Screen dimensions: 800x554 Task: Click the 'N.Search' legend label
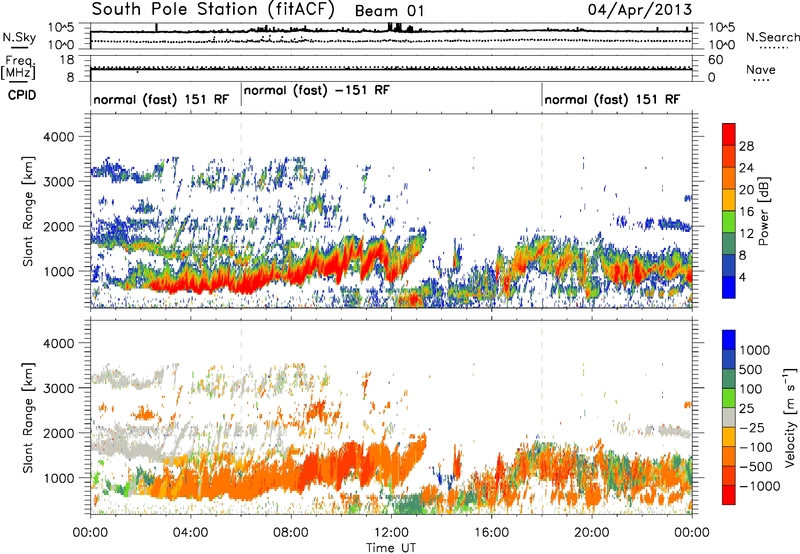pyautogui.click(x=772, y=37)
